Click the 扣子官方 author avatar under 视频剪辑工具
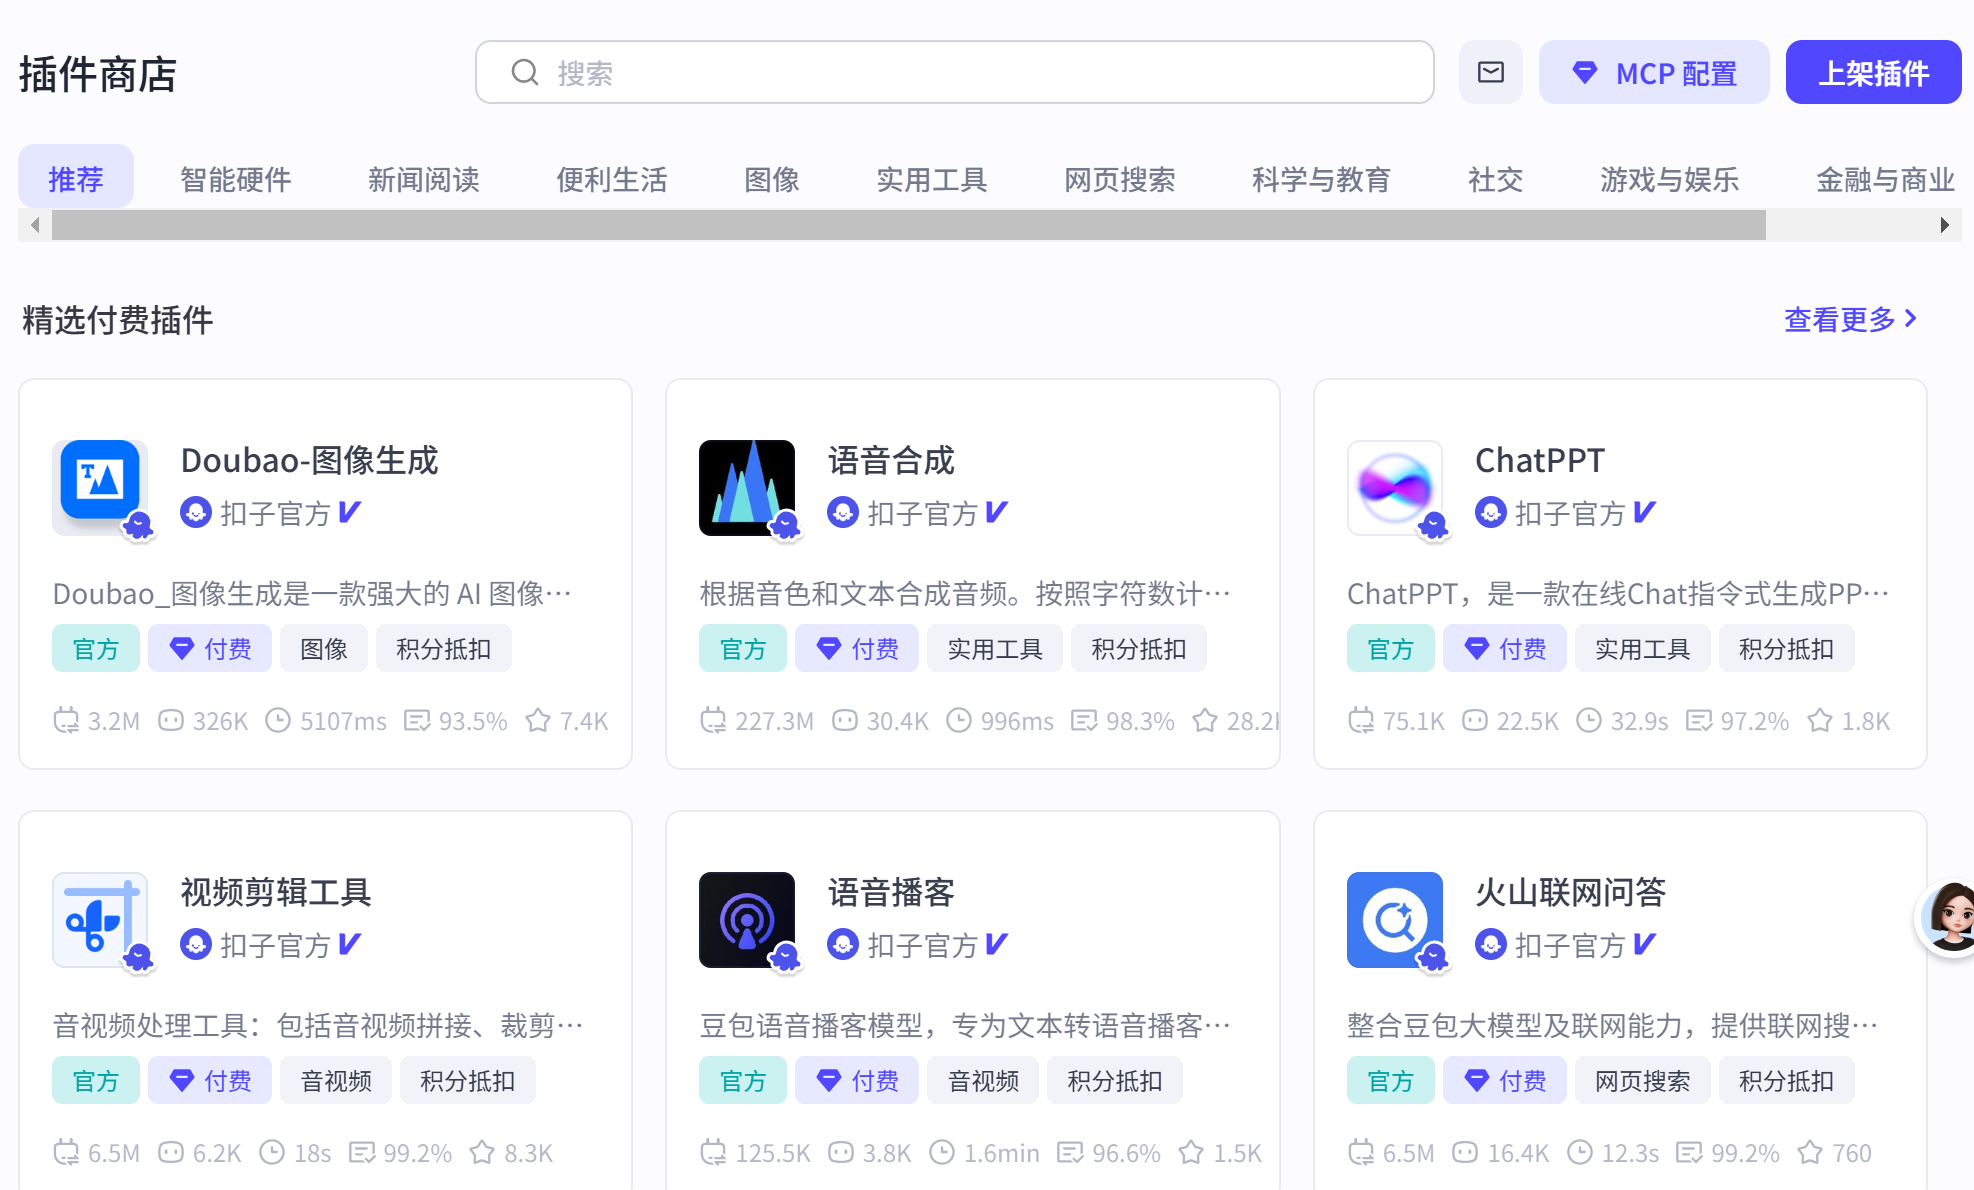The width and height of the screenshot is (1974, 1190). pyautogui.click(x=196, y=944)
